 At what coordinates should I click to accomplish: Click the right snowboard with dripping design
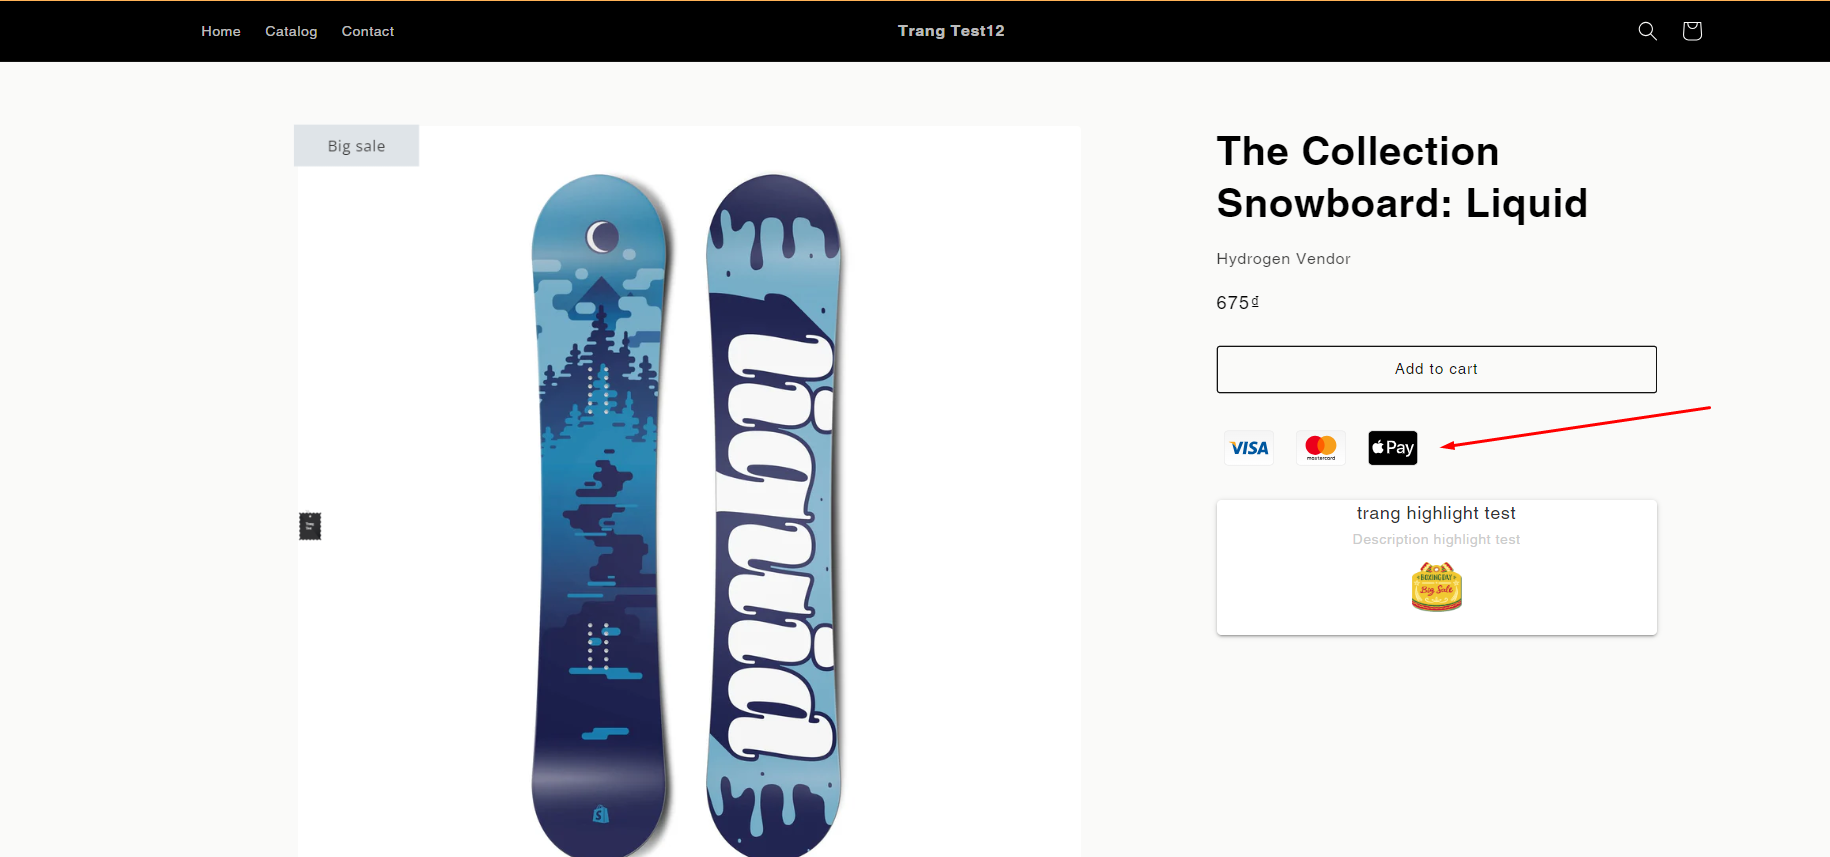pos(774,515)
